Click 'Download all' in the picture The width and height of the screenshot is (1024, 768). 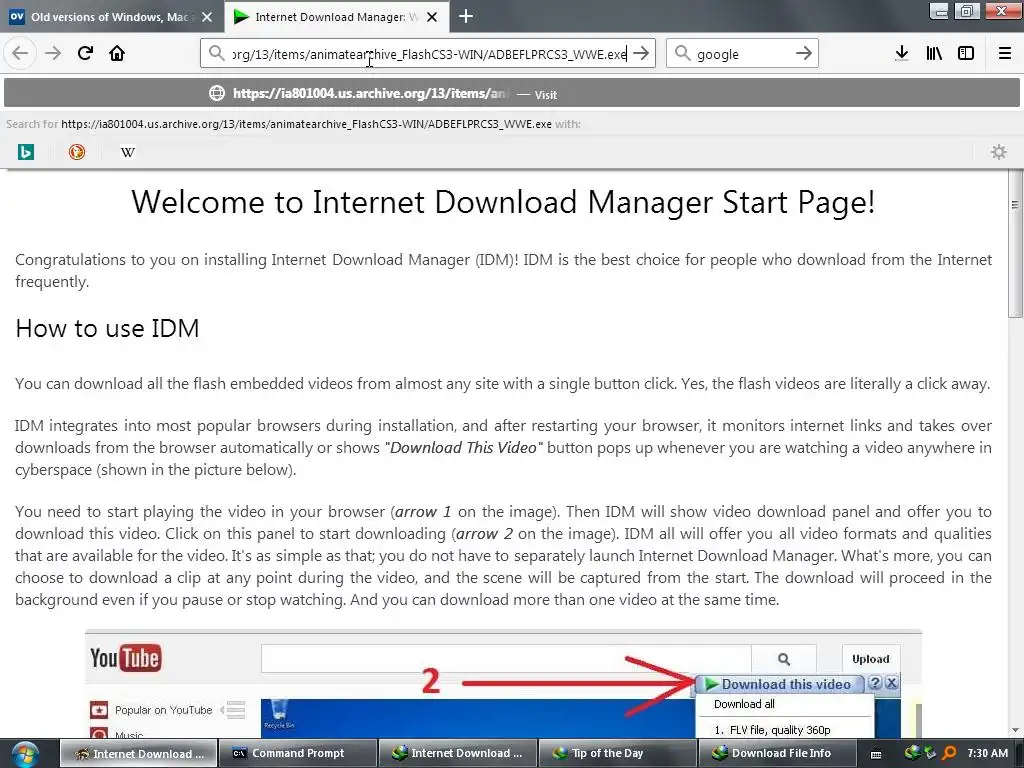[744, 704]
